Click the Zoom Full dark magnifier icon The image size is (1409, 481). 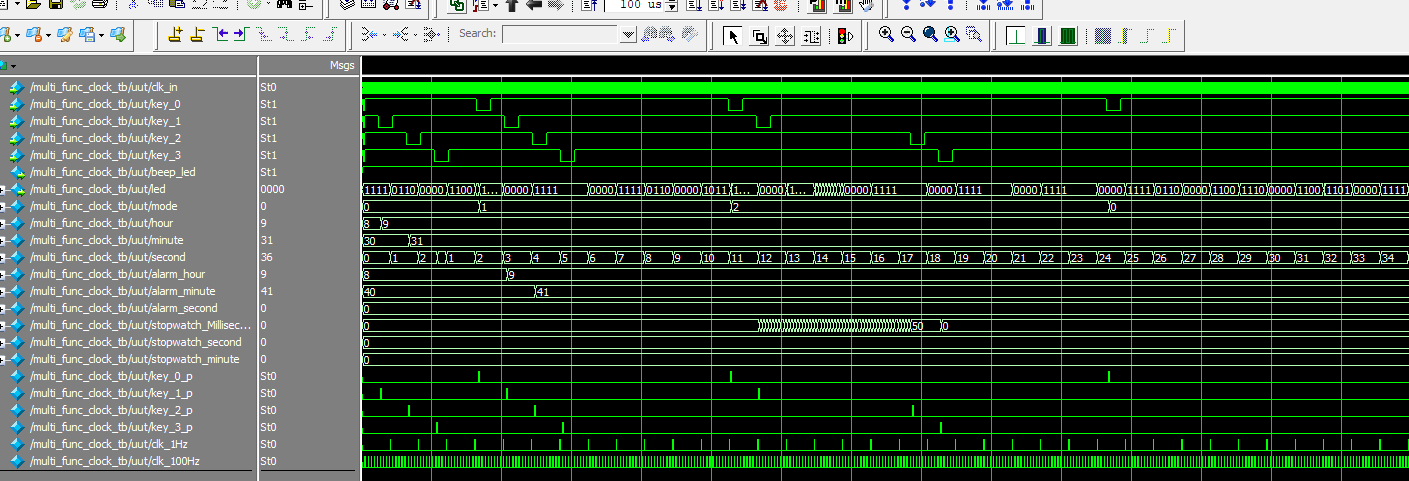tap(930, 35)
